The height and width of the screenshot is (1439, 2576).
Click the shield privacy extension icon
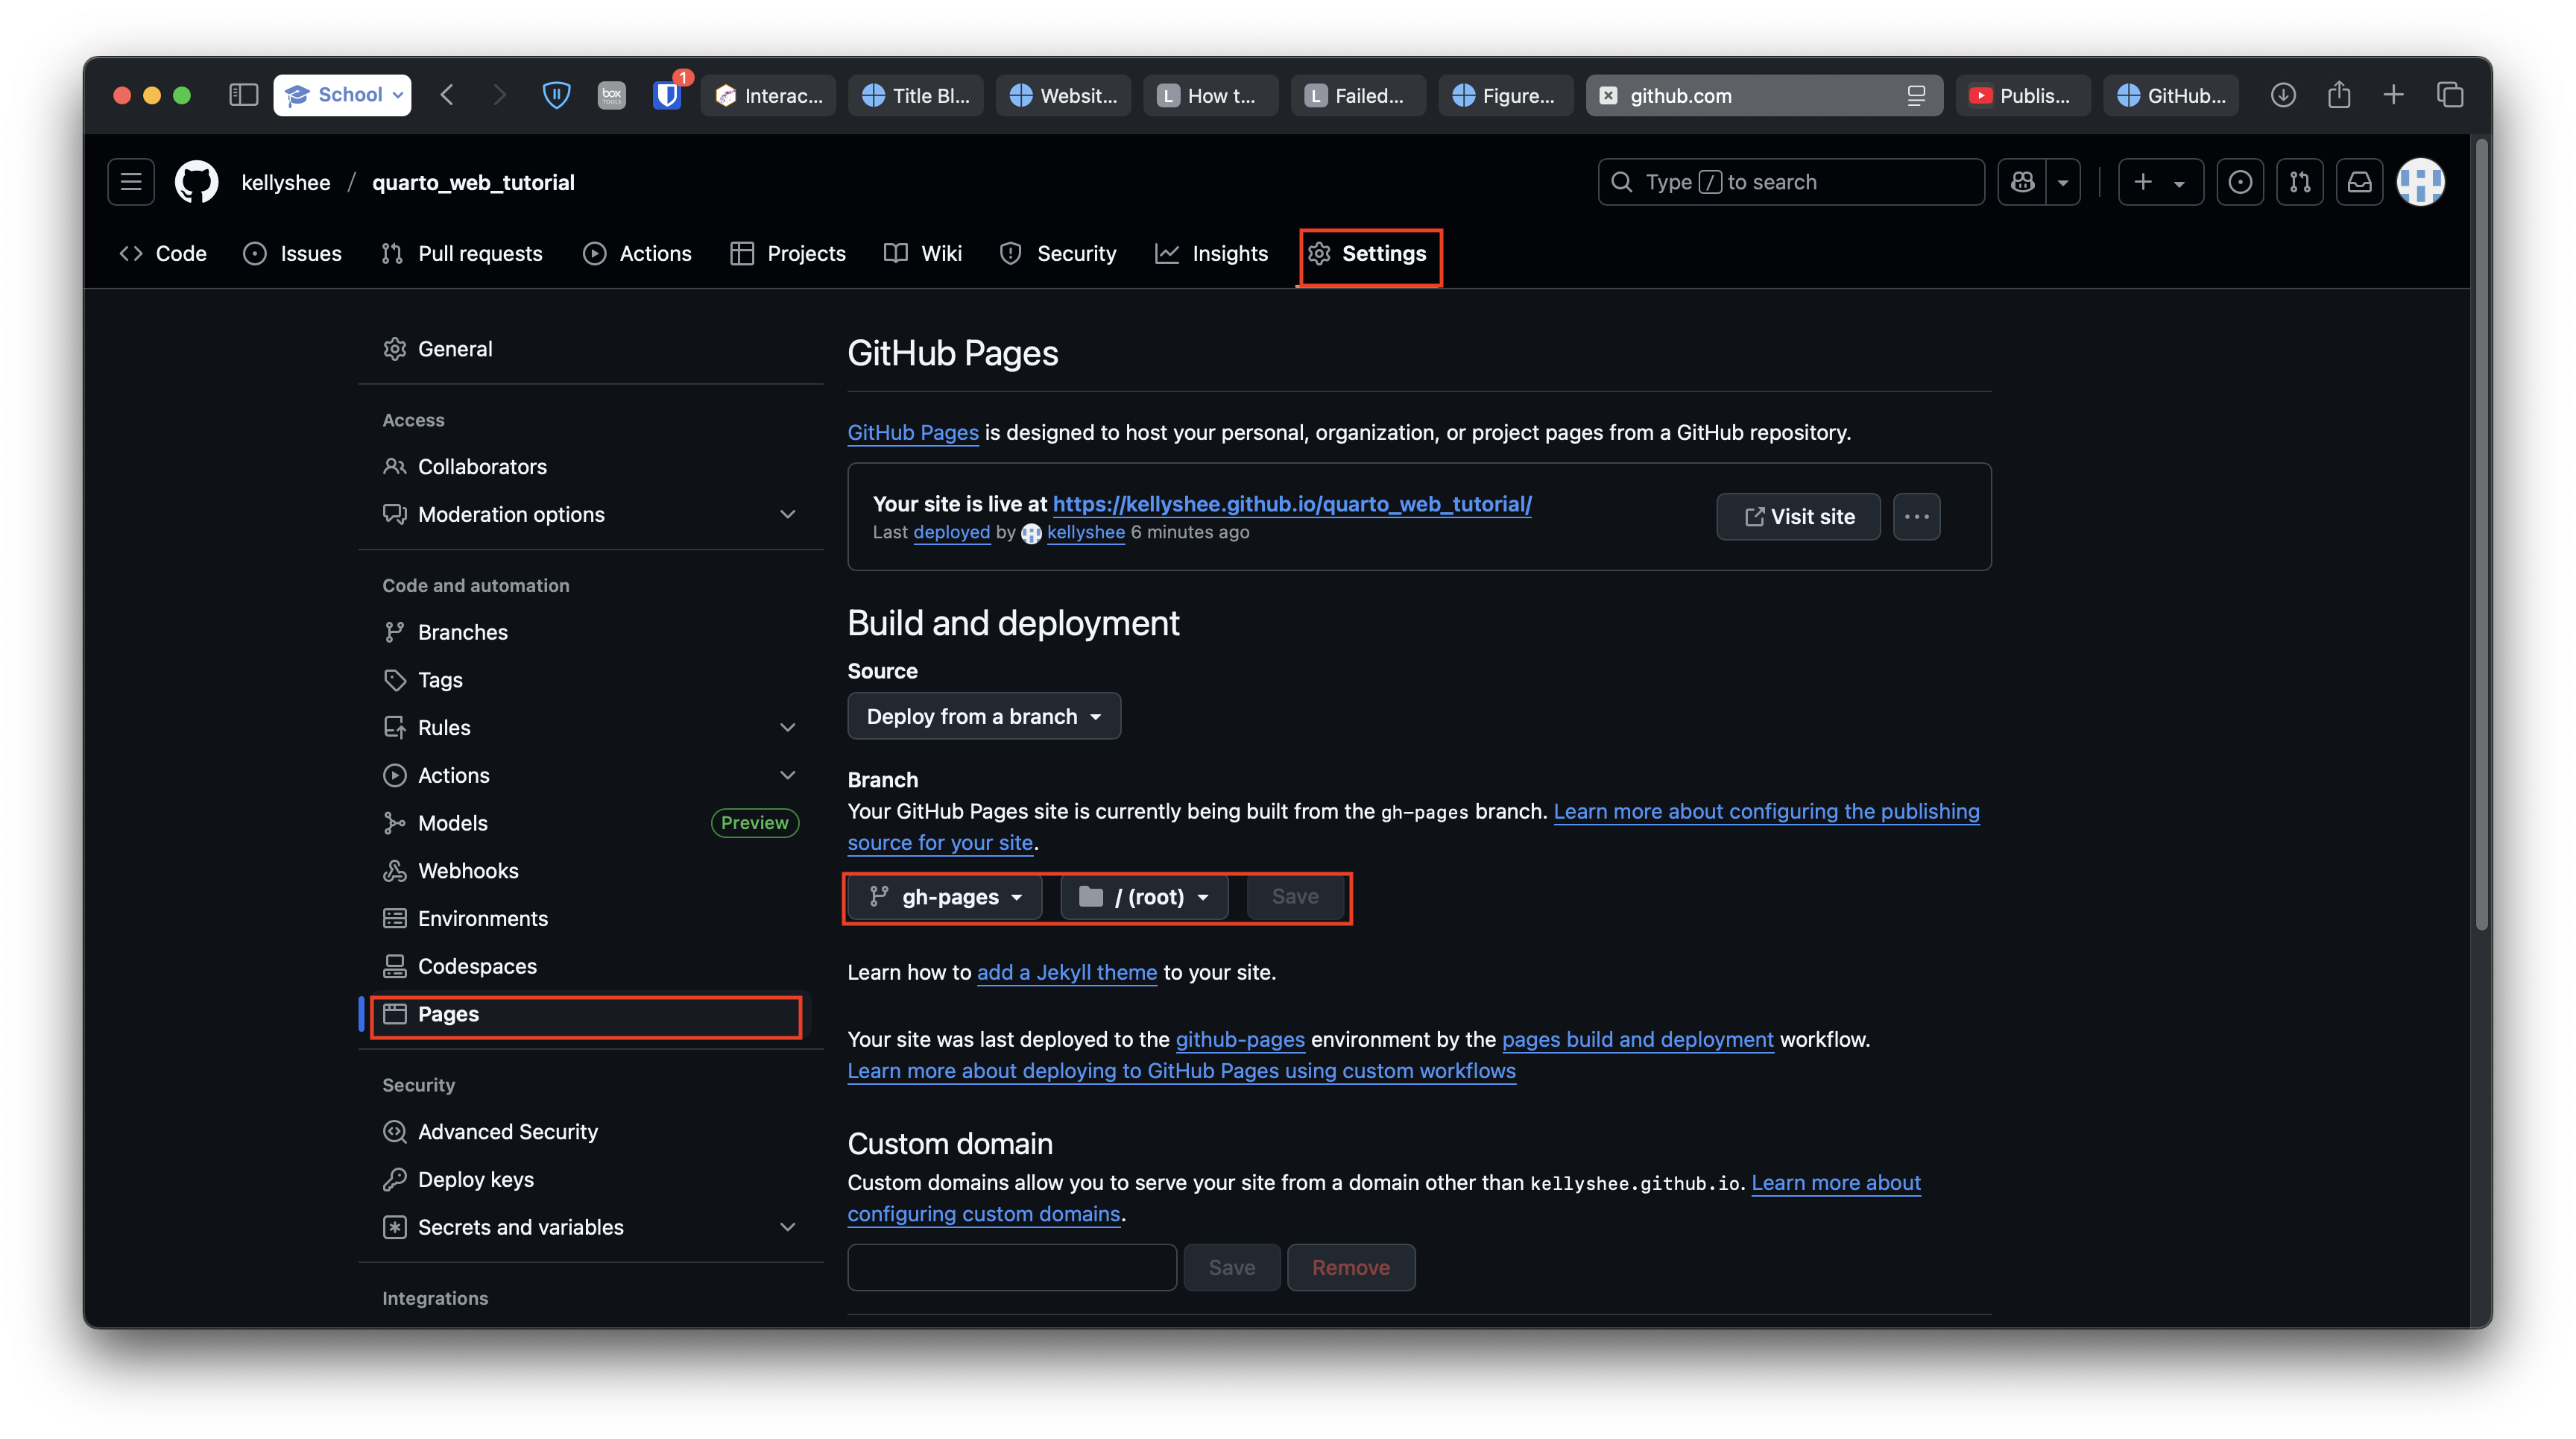[556, 95]
